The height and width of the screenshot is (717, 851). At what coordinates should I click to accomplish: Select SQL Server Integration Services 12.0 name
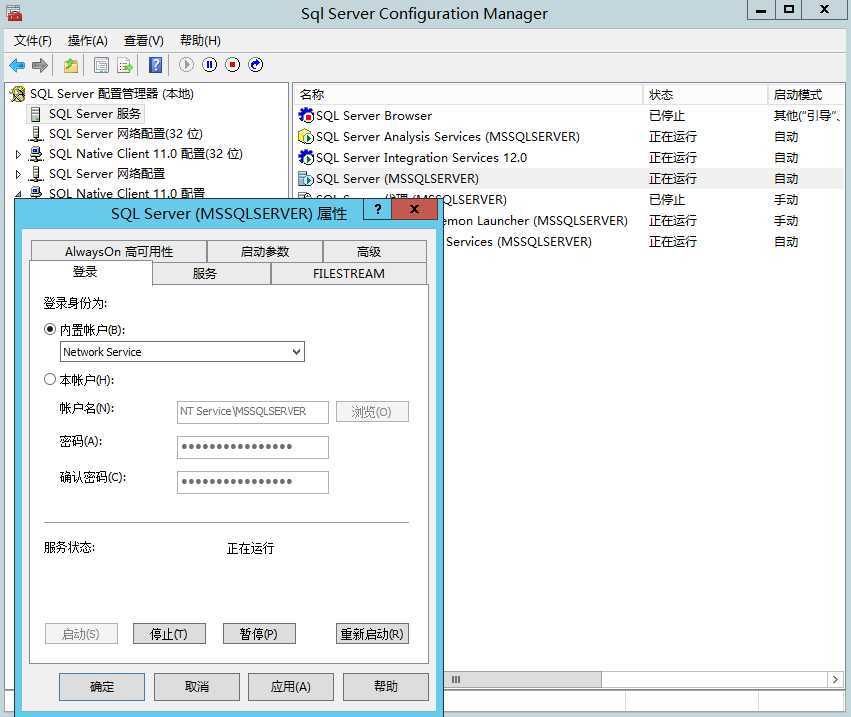pyautogui.click(x=422, y=158)
